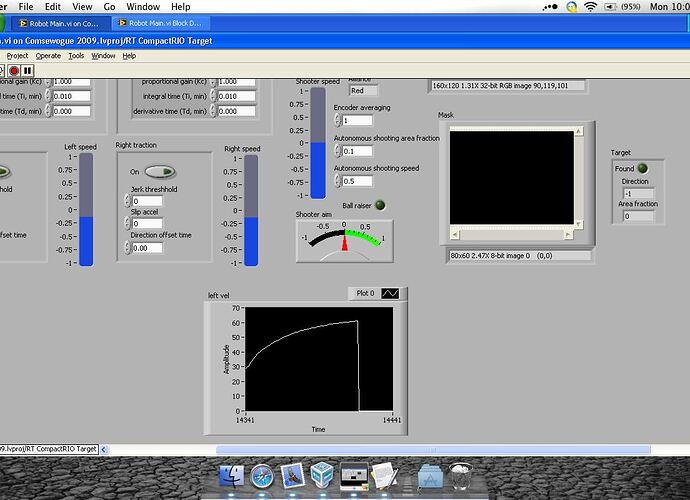The width and height of the screenshot is (690, 500).
Task: Click the Mask image scroll-right arrow
Action: [x=568, y=235]
